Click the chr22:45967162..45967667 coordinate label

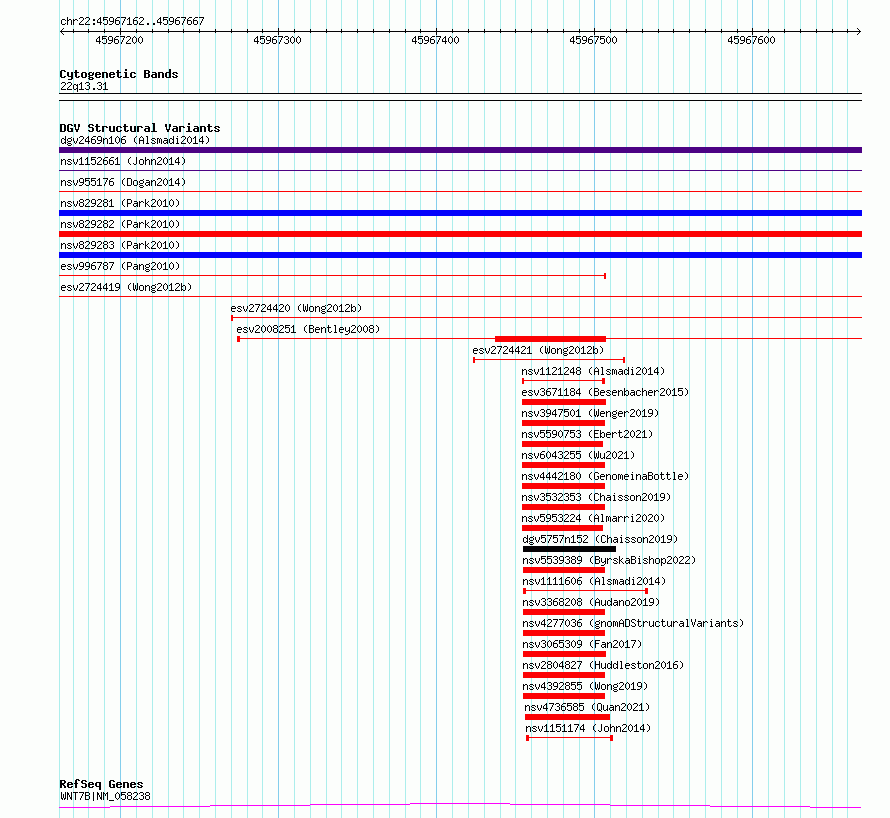[132, 21]
